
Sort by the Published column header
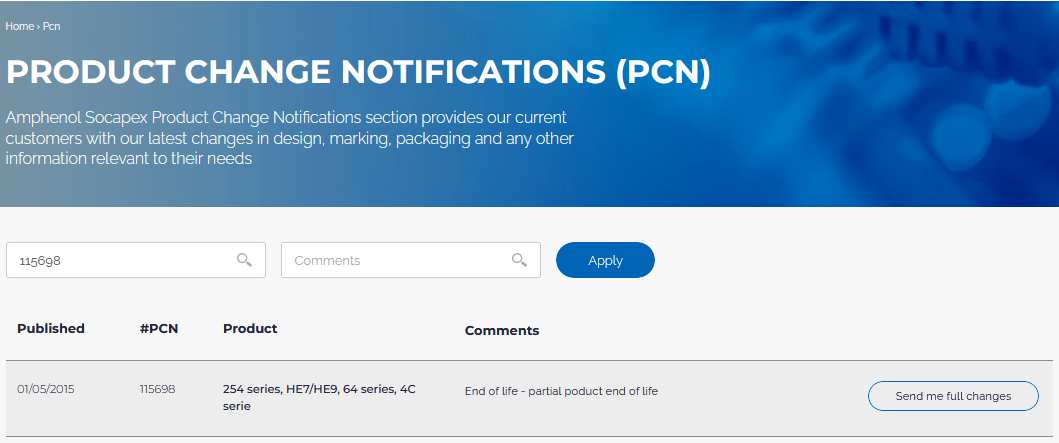coord(51,329)
